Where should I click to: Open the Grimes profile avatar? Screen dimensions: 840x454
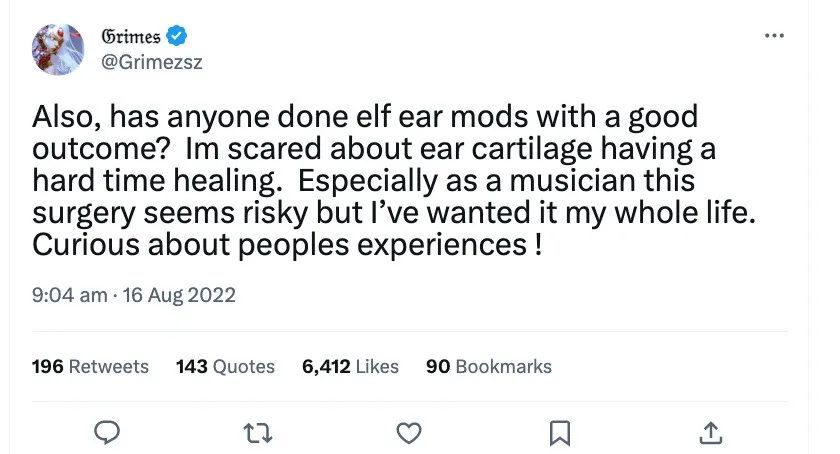click(x=58, y=49)
